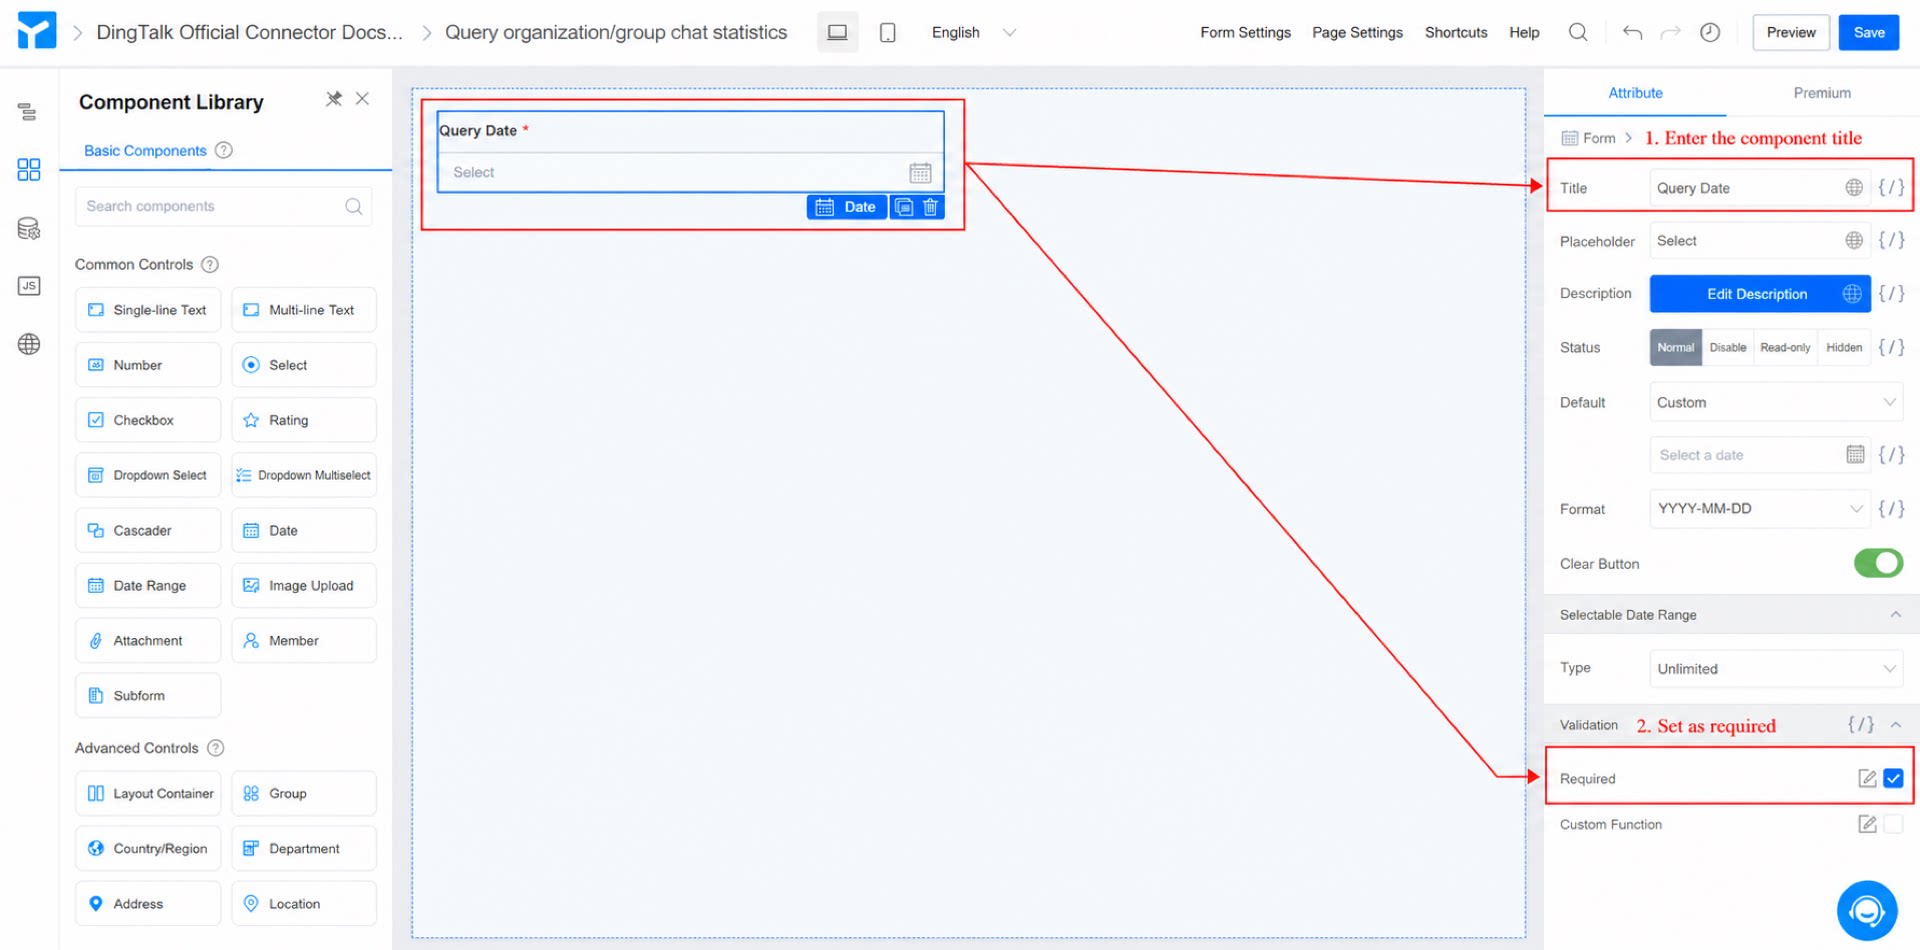Click the copy icon beside Date label

coord(904,207)
